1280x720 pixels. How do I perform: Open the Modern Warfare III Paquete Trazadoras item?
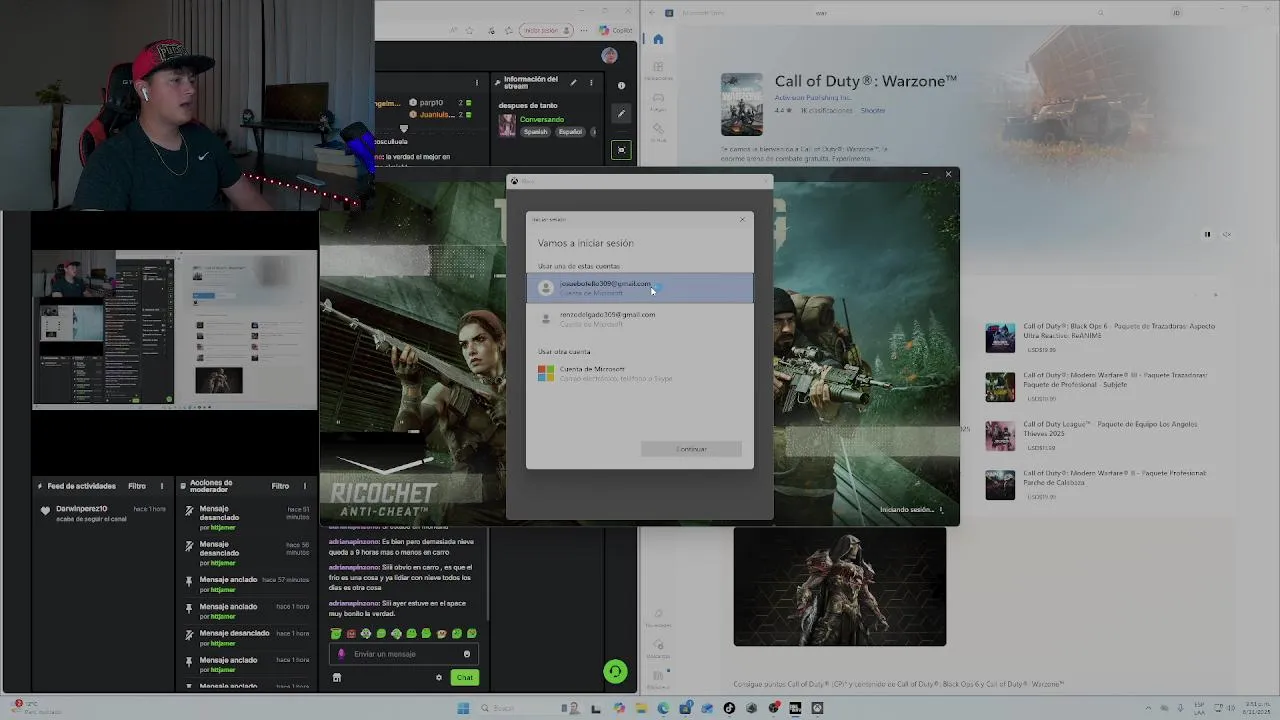tap(1100, 386)
